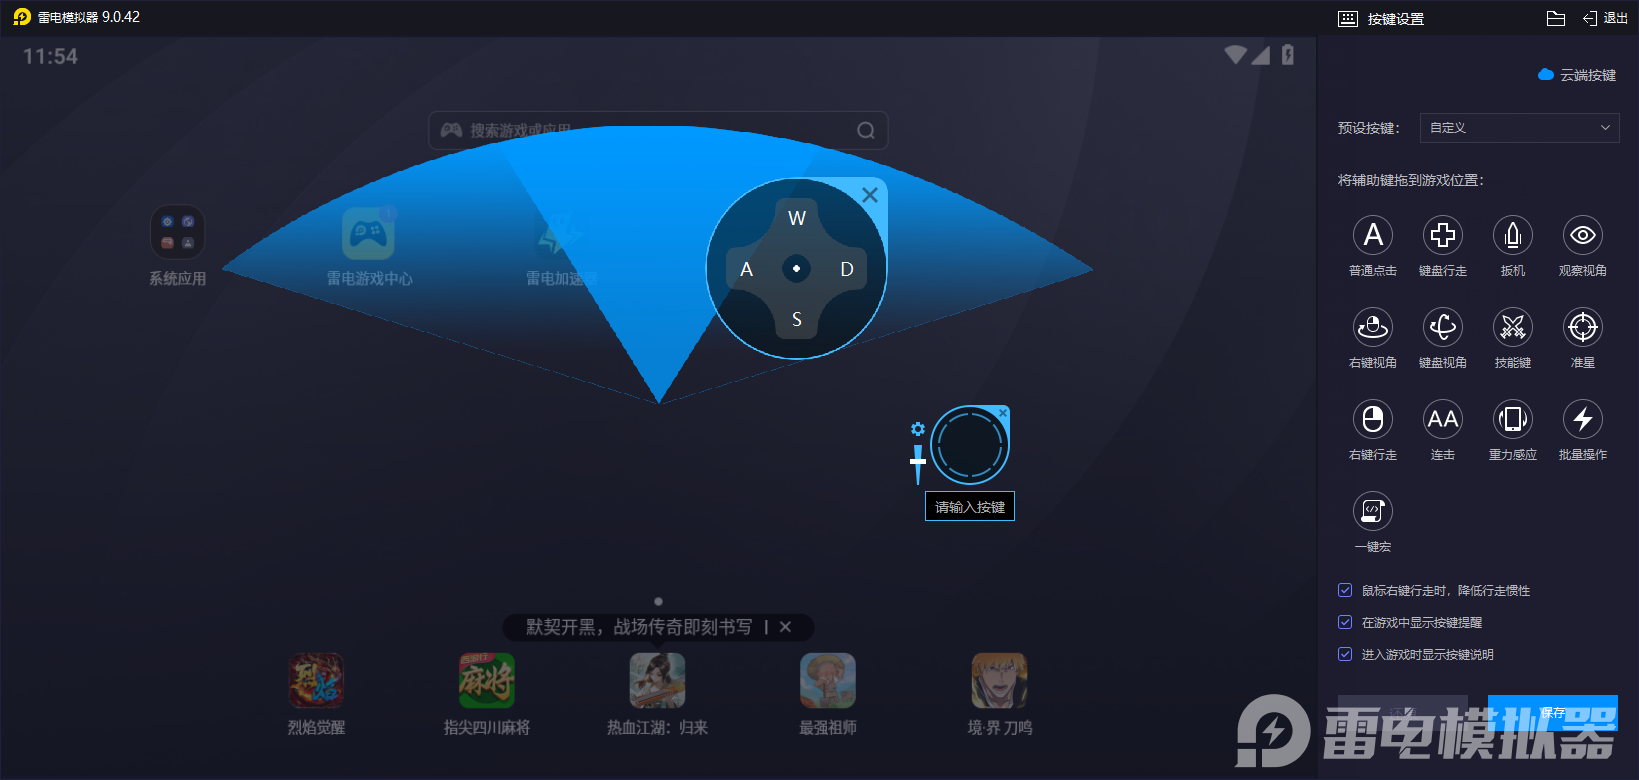The width and height of the screenshot is (1639, 780).
Task: Open the 雷电加速器 app
Action: [559, 232]
